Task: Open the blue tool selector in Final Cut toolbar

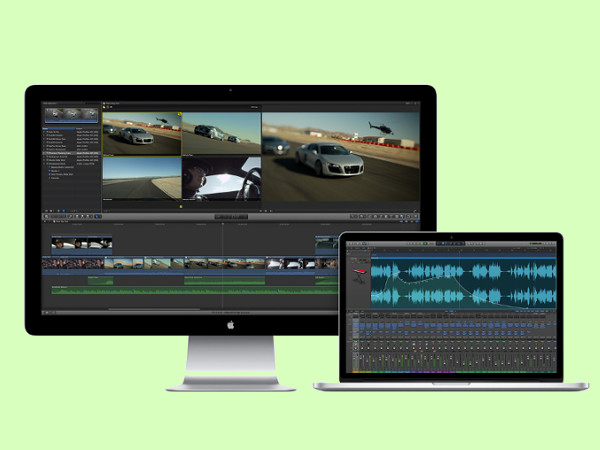Action: (x=98, y=217)
